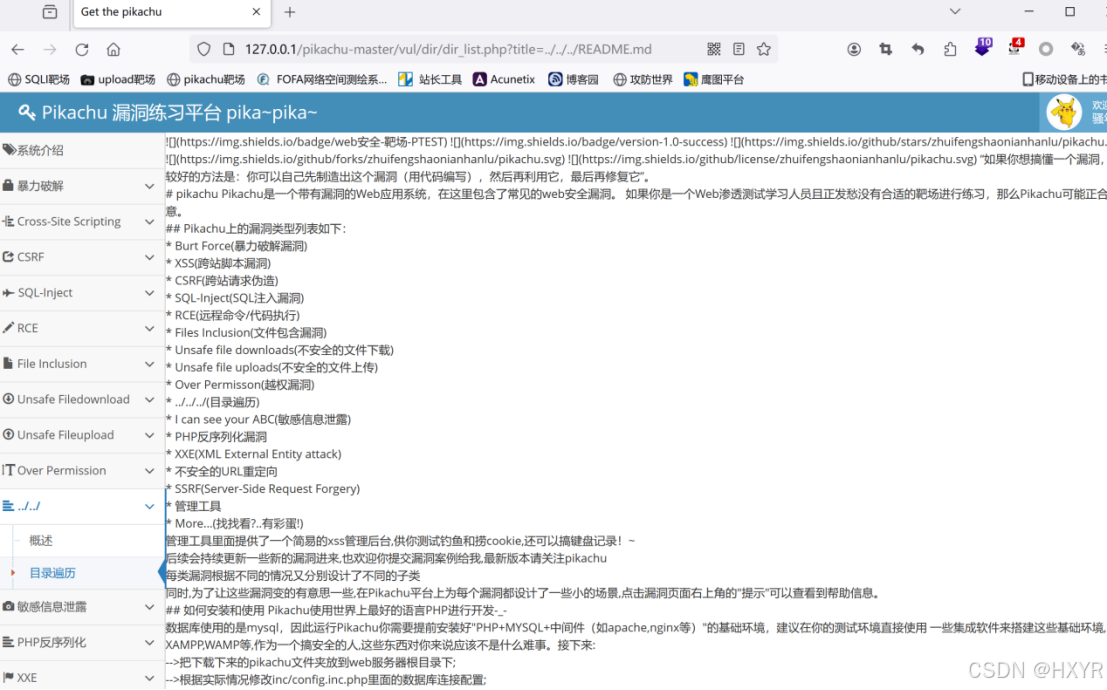Collapse the ../../ menu chevron
Screen dimensions: 1107x690
tap(149, 506)
